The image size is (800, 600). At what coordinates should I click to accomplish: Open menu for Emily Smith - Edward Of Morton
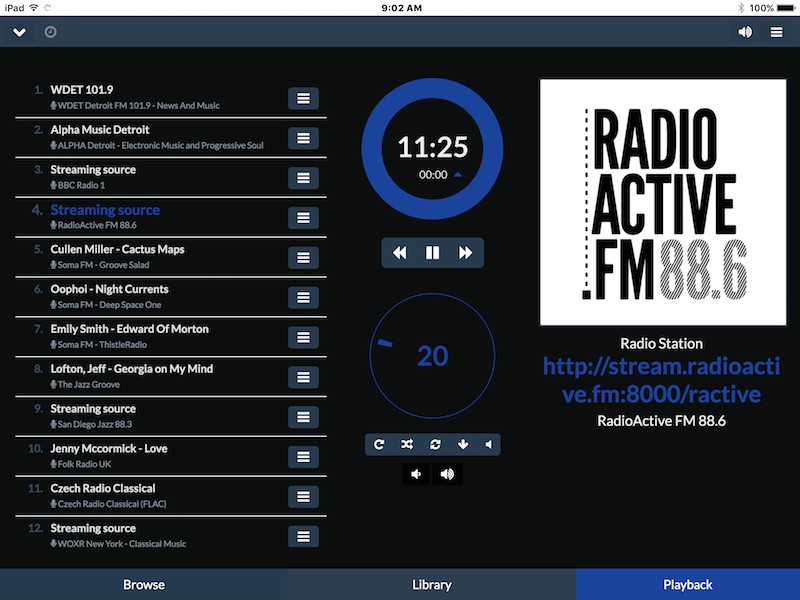coord(303,337)
